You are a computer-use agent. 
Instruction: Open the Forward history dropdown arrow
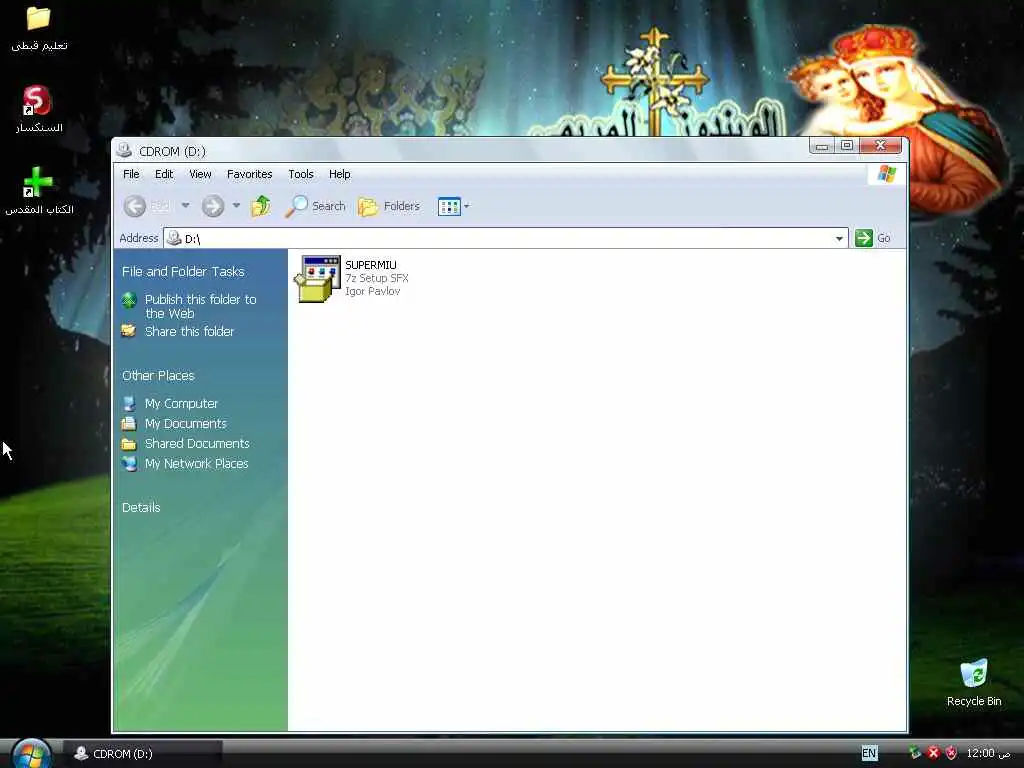(236, 206)
